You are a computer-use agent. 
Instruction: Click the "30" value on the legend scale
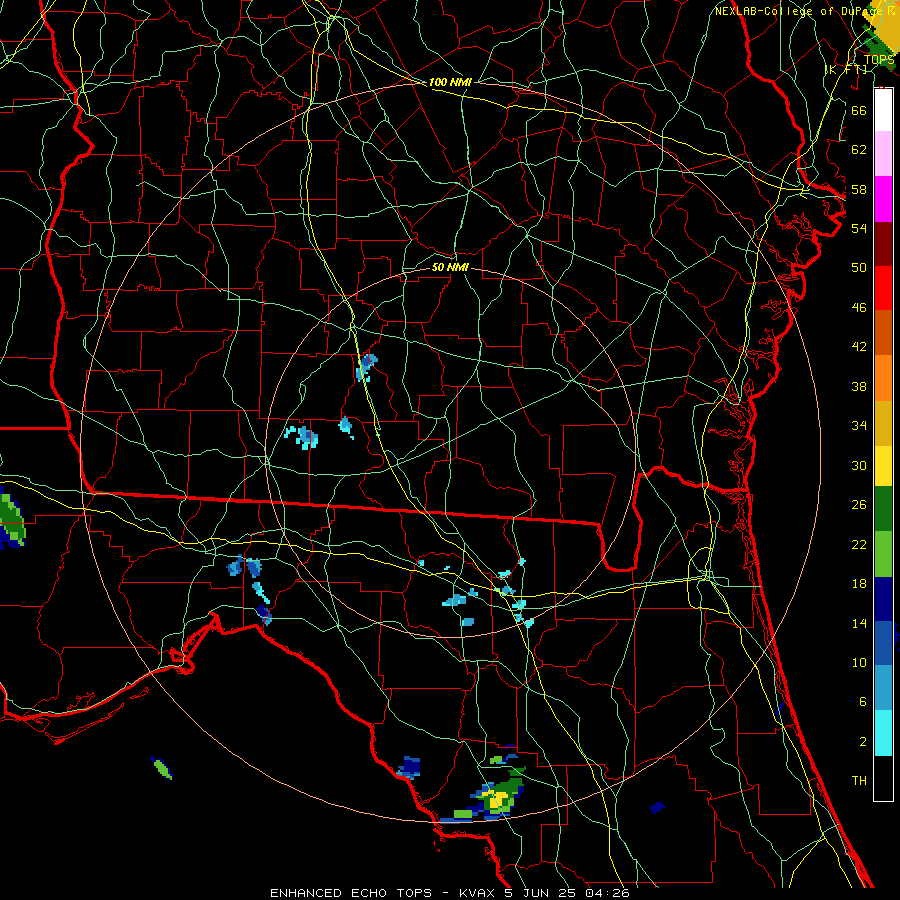859,465
